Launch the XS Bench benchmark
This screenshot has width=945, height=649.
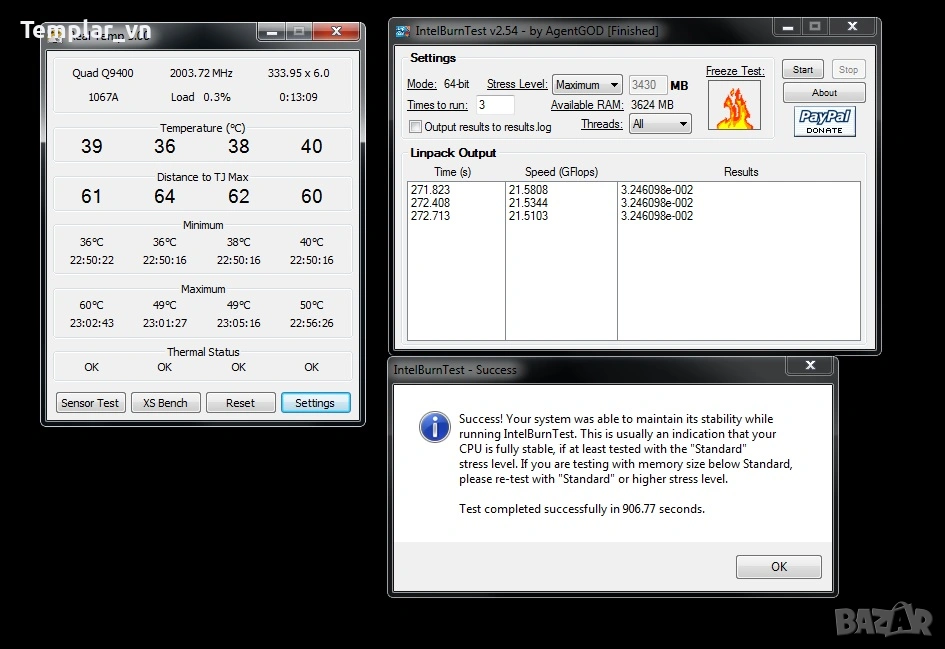tap(165, 403)
